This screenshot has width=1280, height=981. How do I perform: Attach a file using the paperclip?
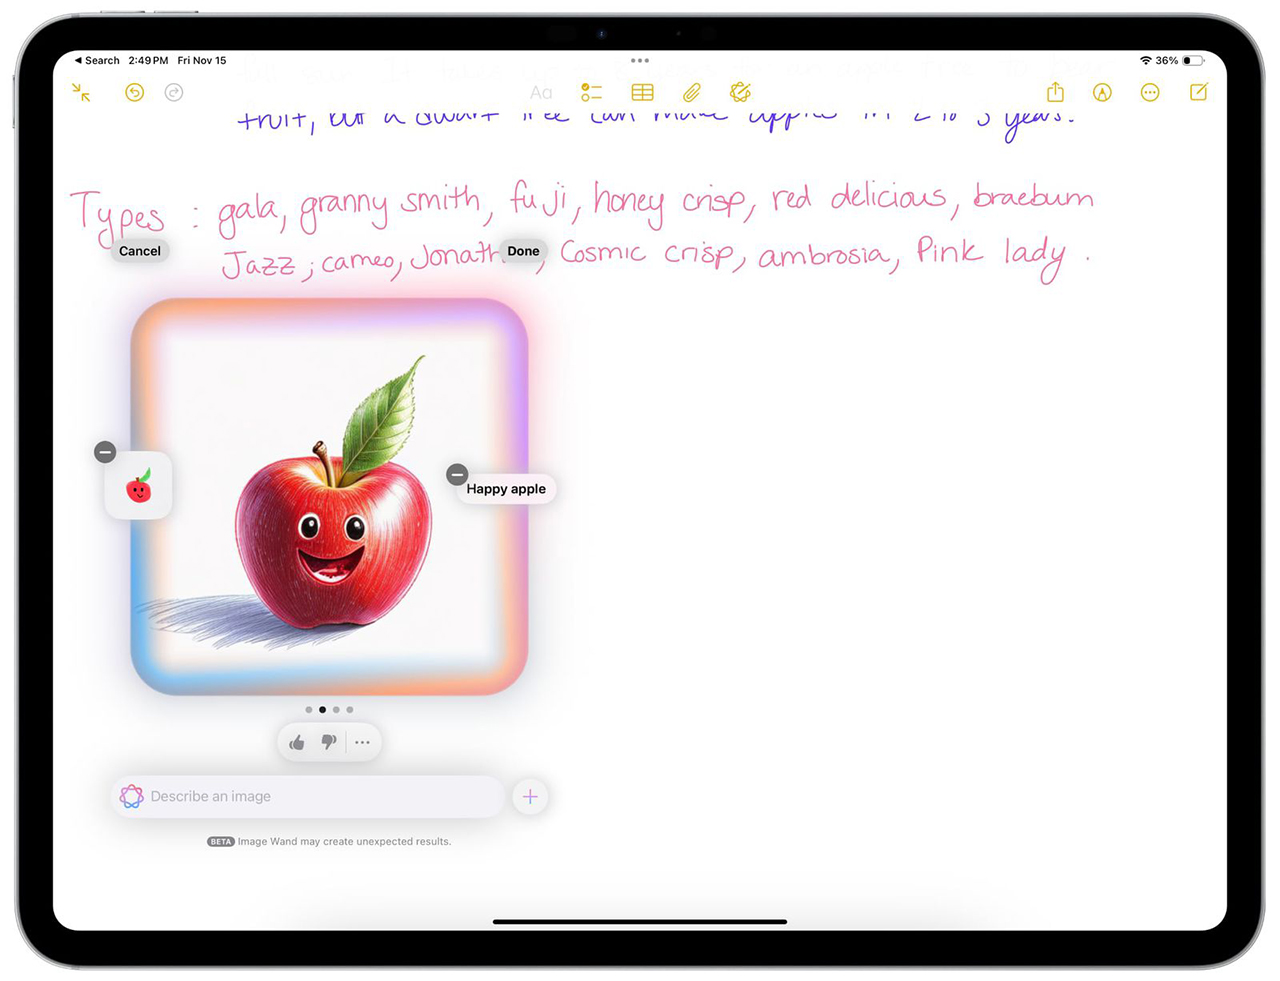691,92
